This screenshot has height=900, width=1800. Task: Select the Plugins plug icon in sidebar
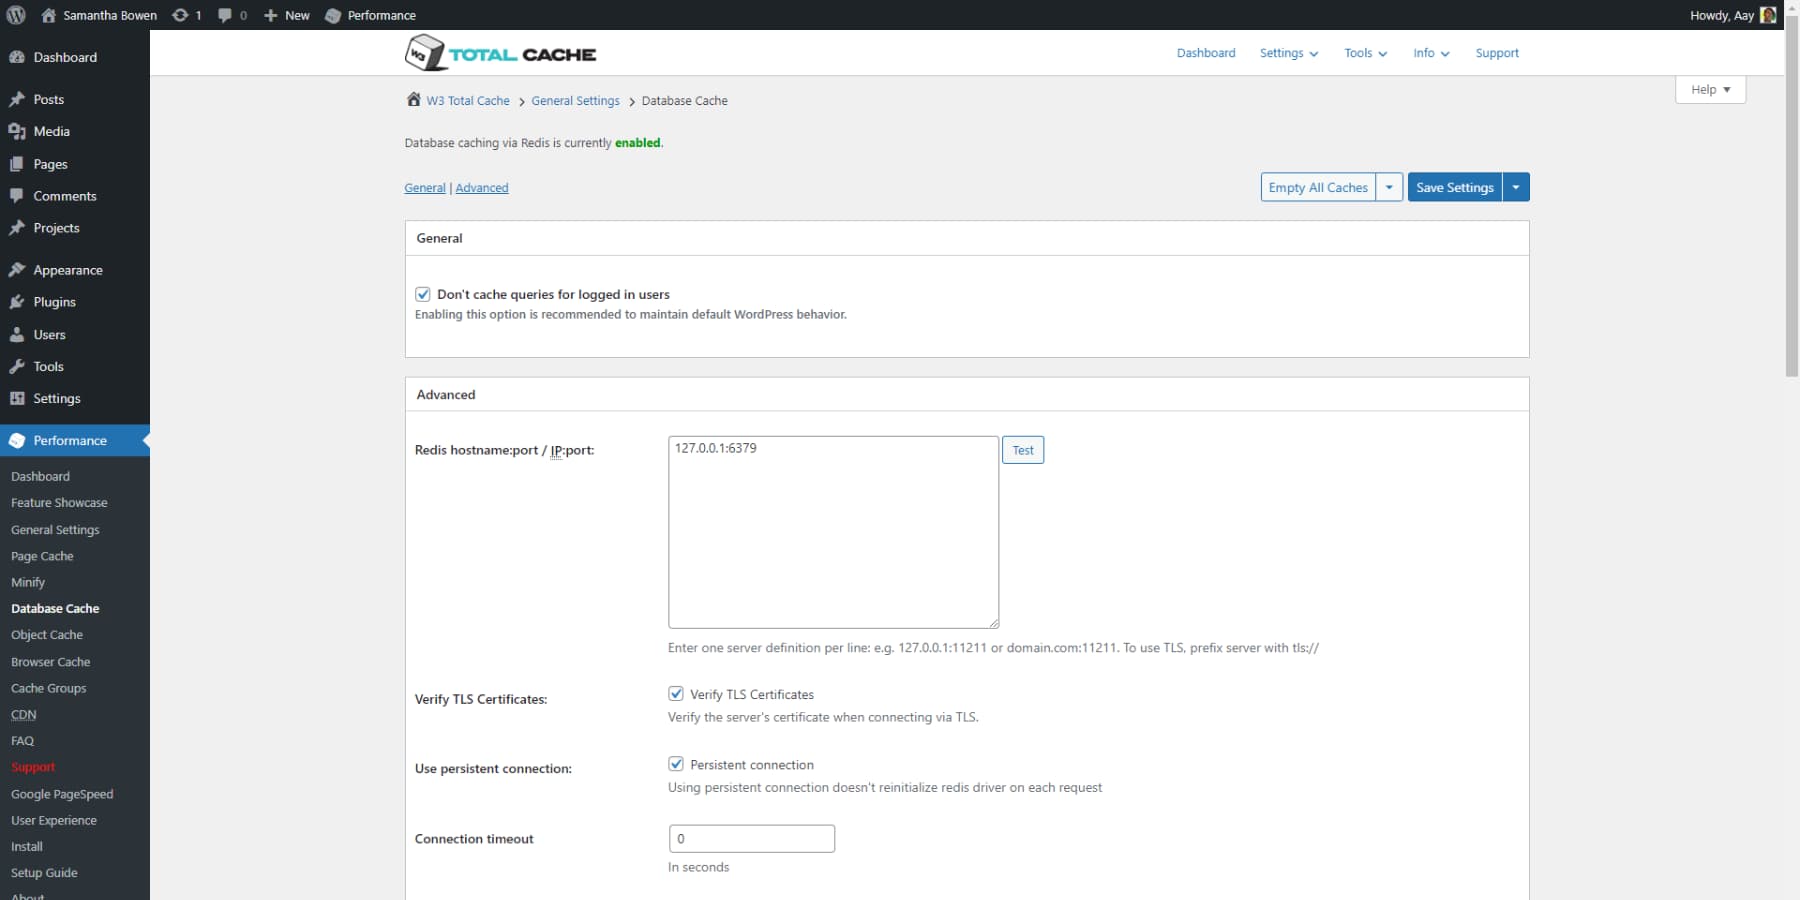[x=17, y=302]
